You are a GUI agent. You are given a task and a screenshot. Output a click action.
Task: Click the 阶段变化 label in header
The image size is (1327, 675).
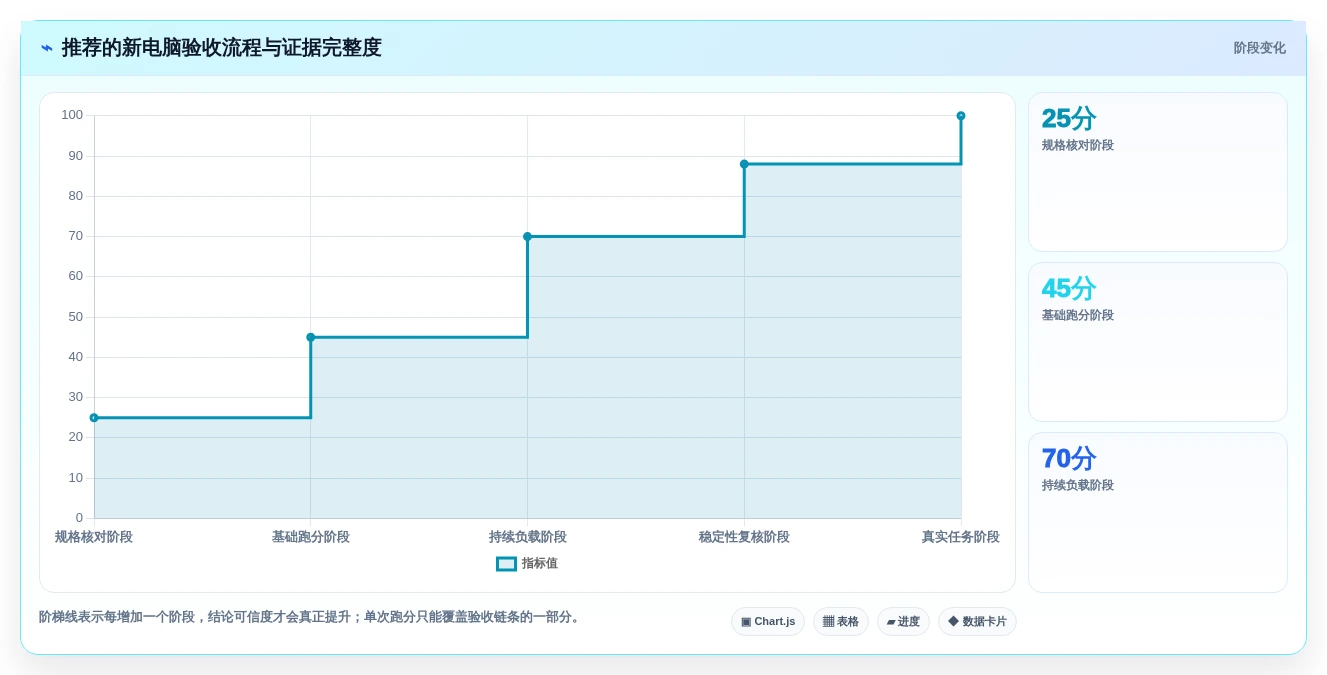1259,48
